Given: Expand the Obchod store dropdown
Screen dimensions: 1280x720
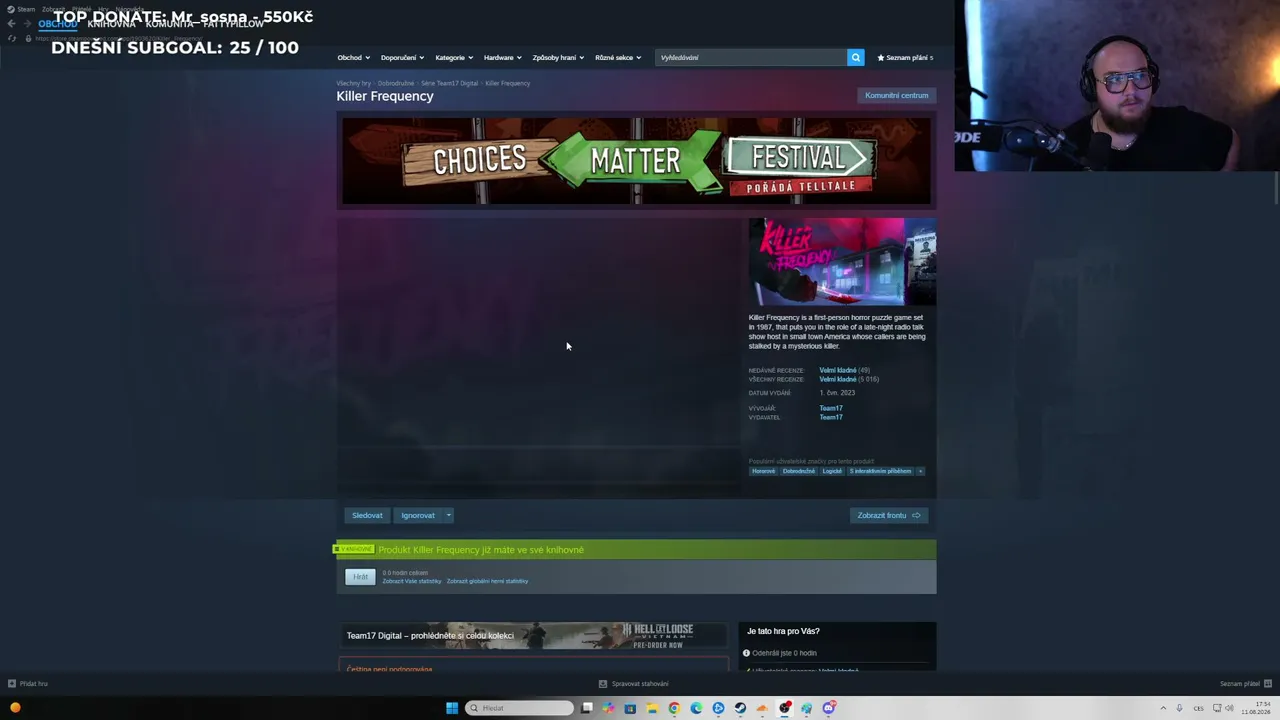Looking at the screenshot, I should tap(353, 57).
